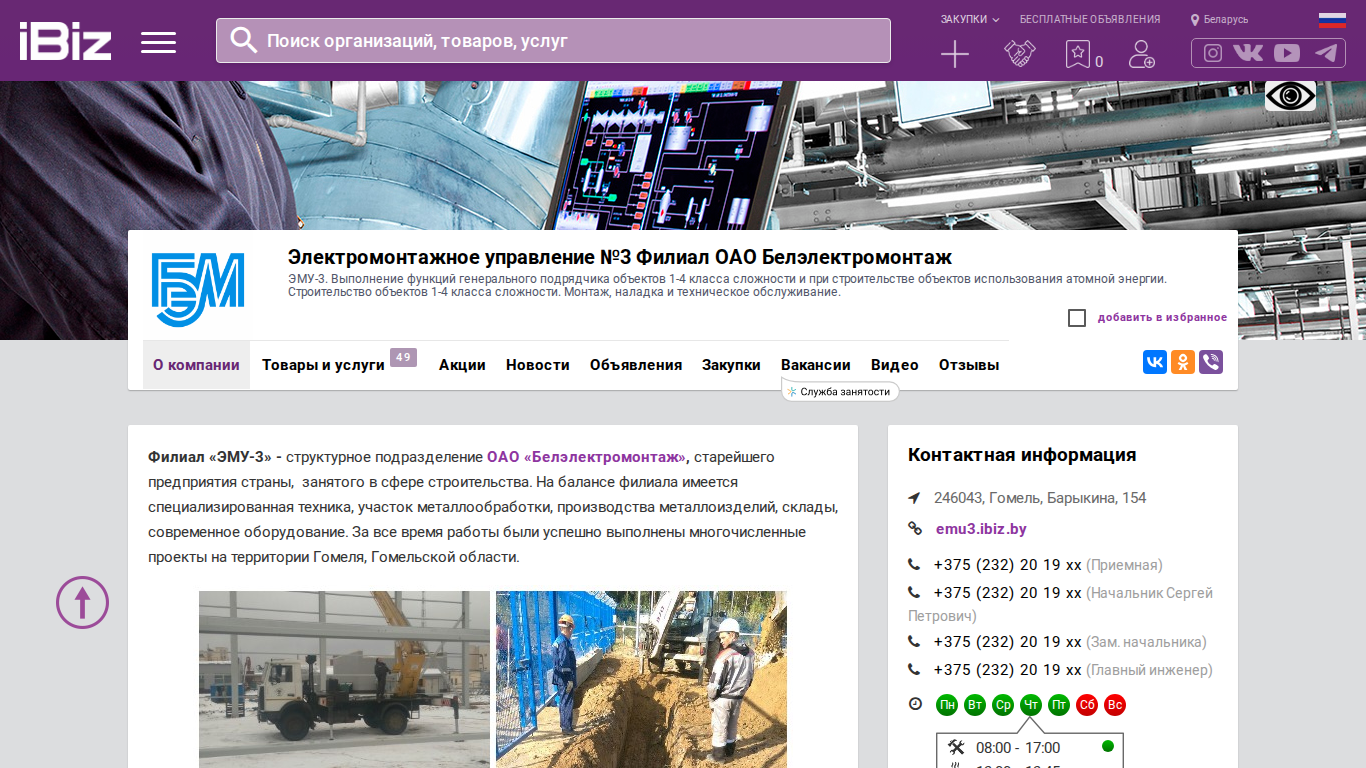This screenshot has width=1366, height=768.
Task: Change region from Беларусь
Action: (x=1220, y=19)
